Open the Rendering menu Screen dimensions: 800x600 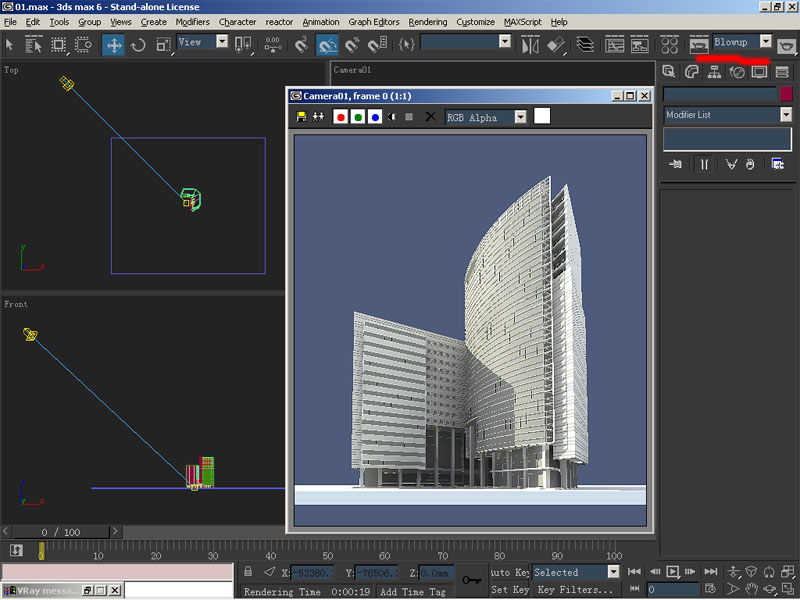(x=428, y=22)
